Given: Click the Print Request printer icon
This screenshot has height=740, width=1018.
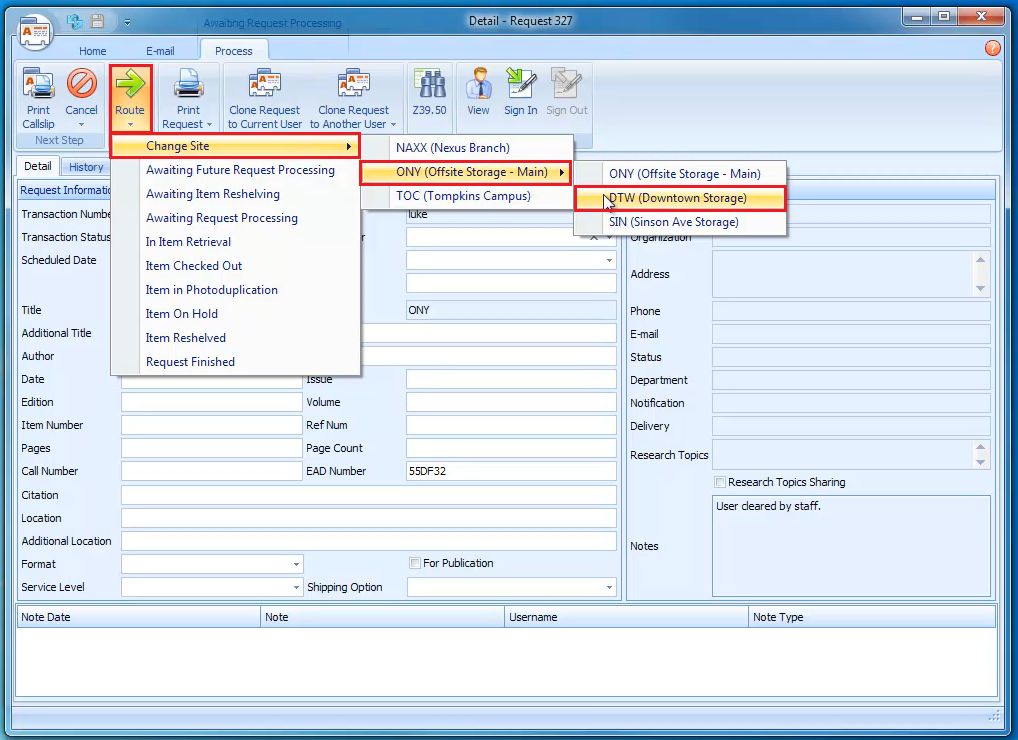Looking at the screenshot, I should point(188,85).
